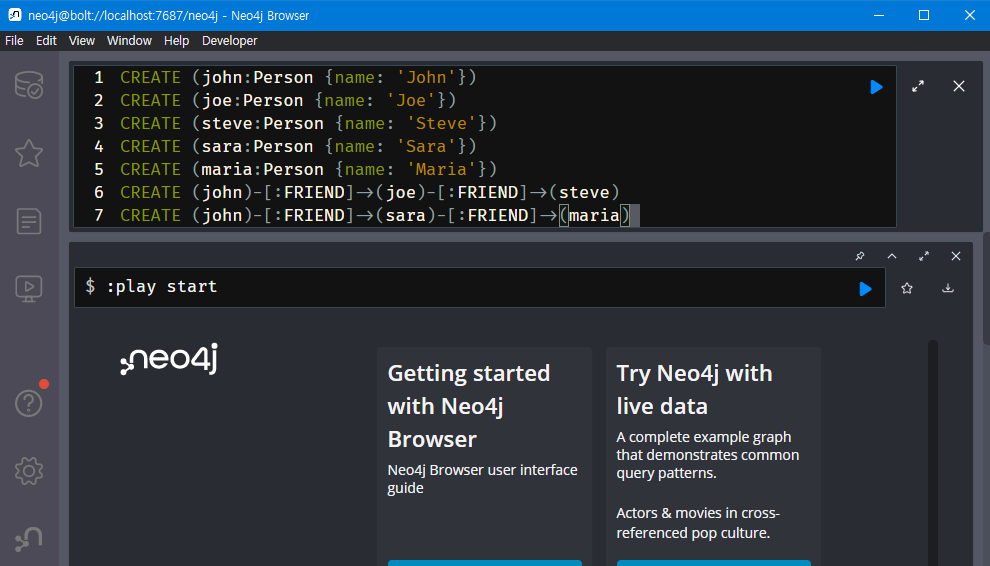Open the Browser settings gear icon

pos(29,471)
